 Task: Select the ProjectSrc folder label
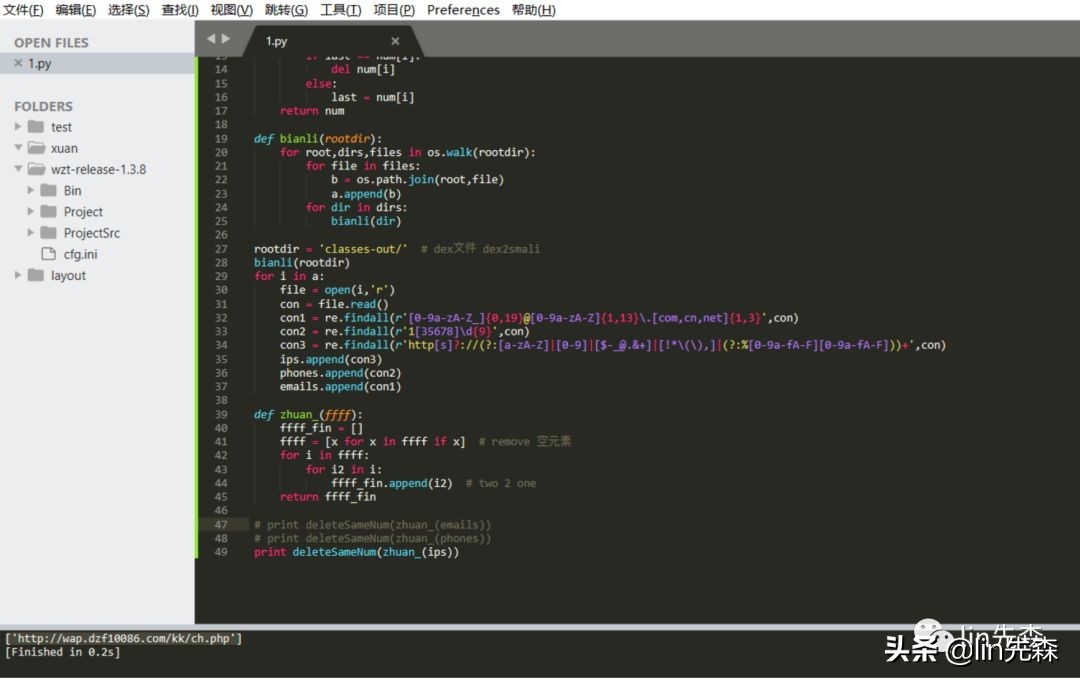(92, 233)
